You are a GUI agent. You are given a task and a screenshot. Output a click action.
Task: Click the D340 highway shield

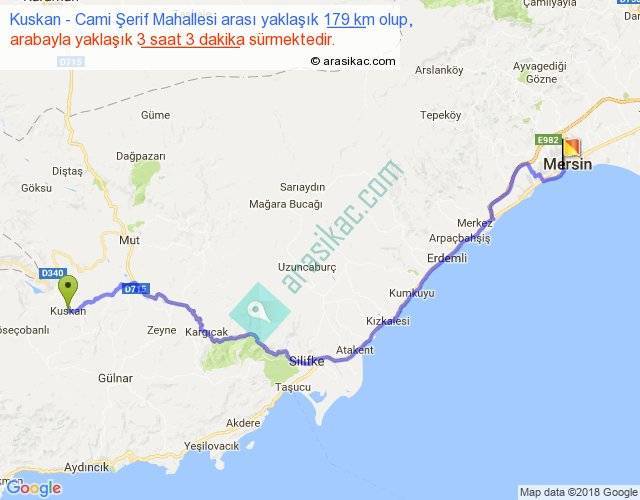(53, 273)
